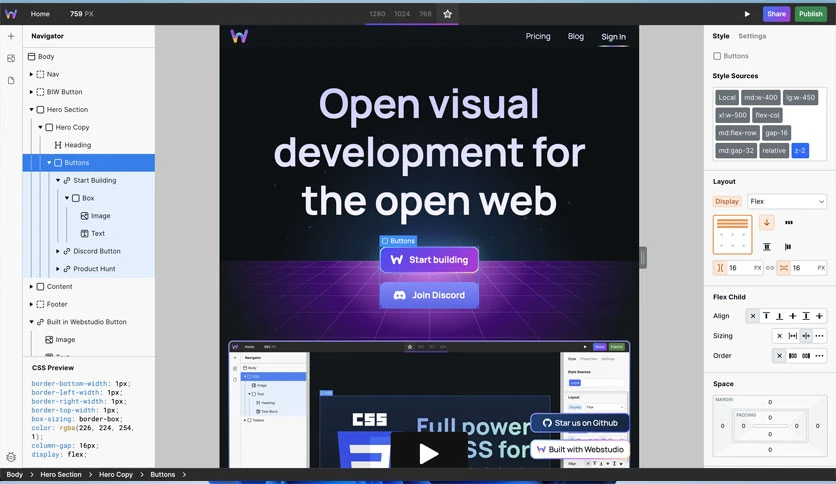Select the Align reset X option
Viewport: 836px width, 484px height.
(752, 316)
